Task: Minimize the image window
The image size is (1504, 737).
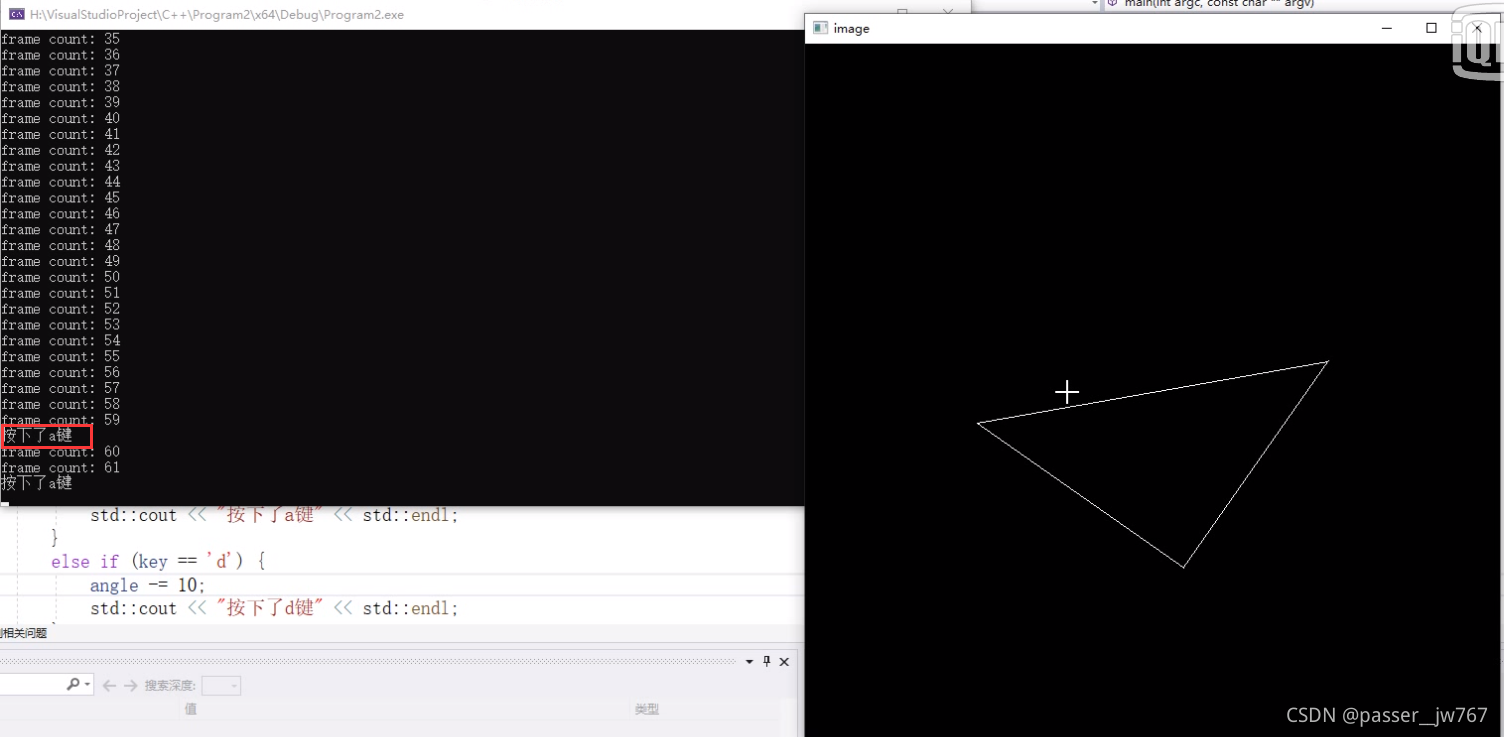Action: click(x=1387, y=28)
